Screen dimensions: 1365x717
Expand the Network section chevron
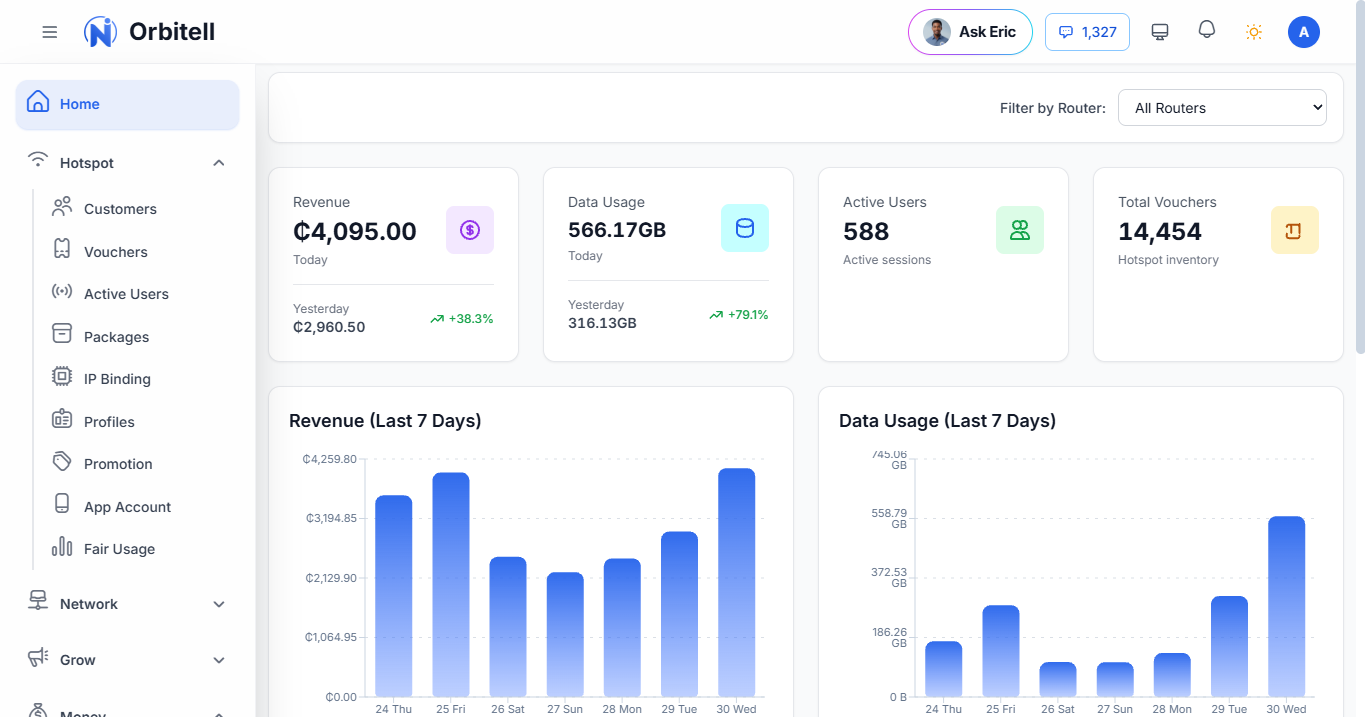(x=219, y=604)
